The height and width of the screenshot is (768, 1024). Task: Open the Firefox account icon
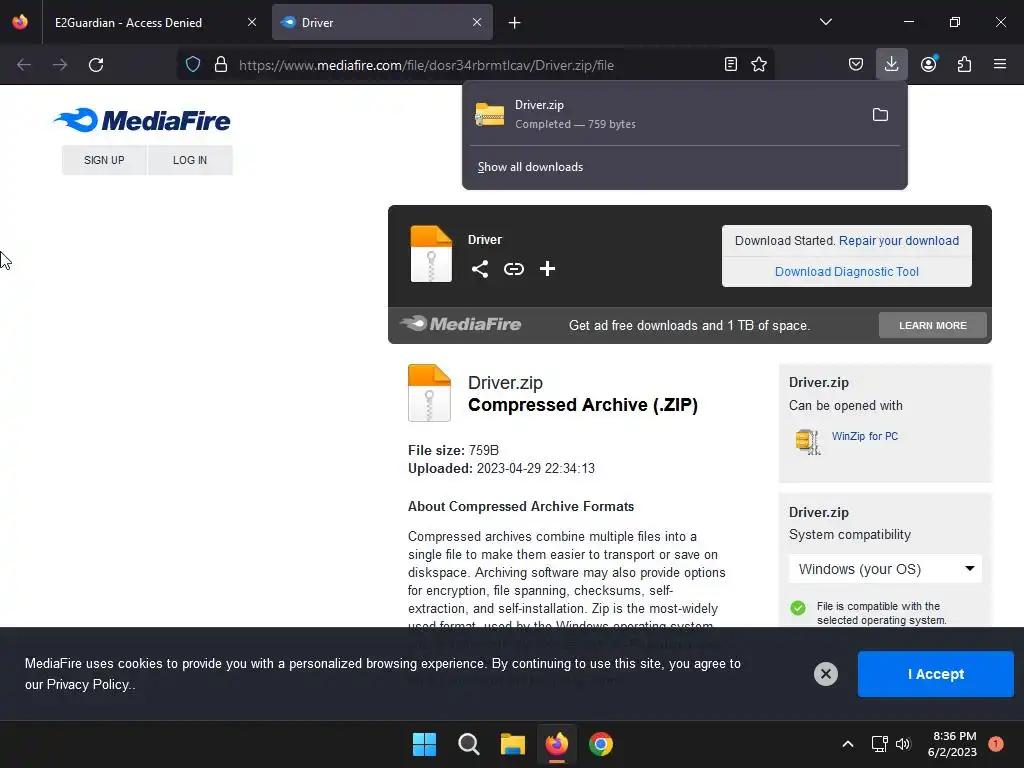coord(928,64)
